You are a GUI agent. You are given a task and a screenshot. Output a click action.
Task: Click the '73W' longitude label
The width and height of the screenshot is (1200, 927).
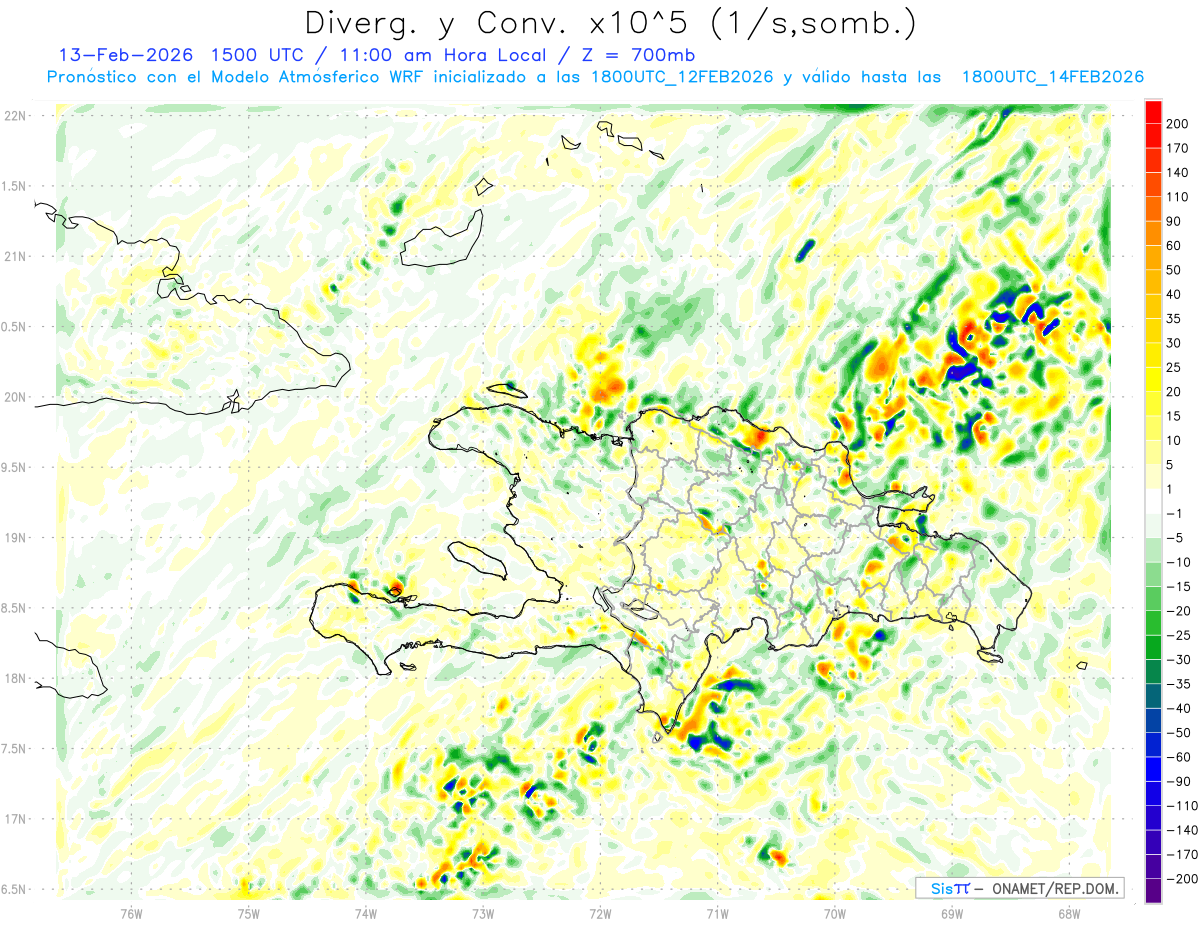pyautogui.click(x=483, y=912)
